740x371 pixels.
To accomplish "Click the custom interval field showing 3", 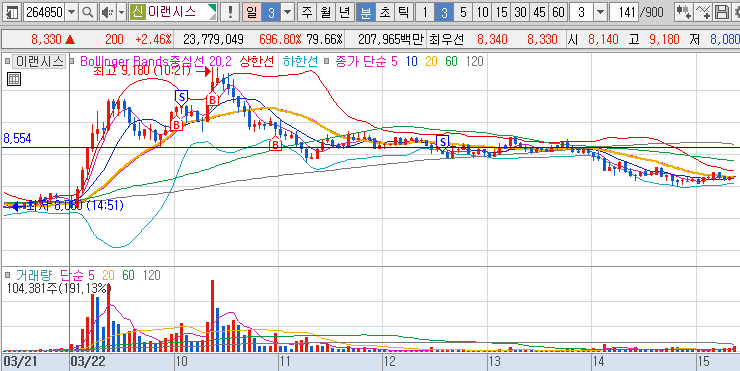I will pos(581,12).
